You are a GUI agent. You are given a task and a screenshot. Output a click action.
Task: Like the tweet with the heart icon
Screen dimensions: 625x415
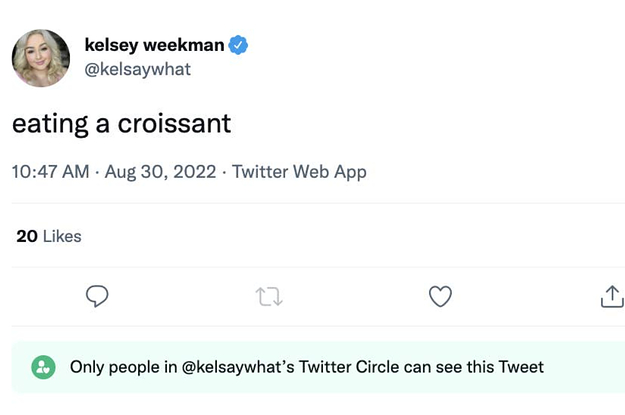pos(440,296)
